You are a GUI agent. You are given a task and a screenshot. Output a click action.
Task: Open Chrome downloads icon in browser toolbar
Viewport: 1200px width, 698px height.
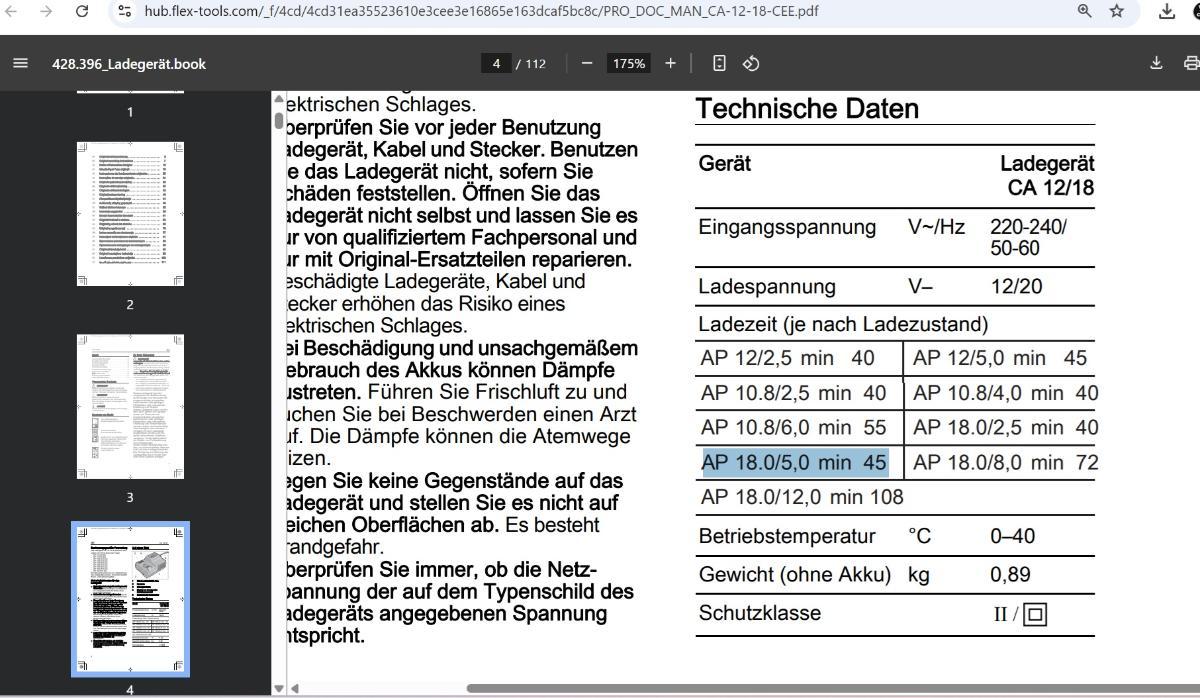[1166, 11]
